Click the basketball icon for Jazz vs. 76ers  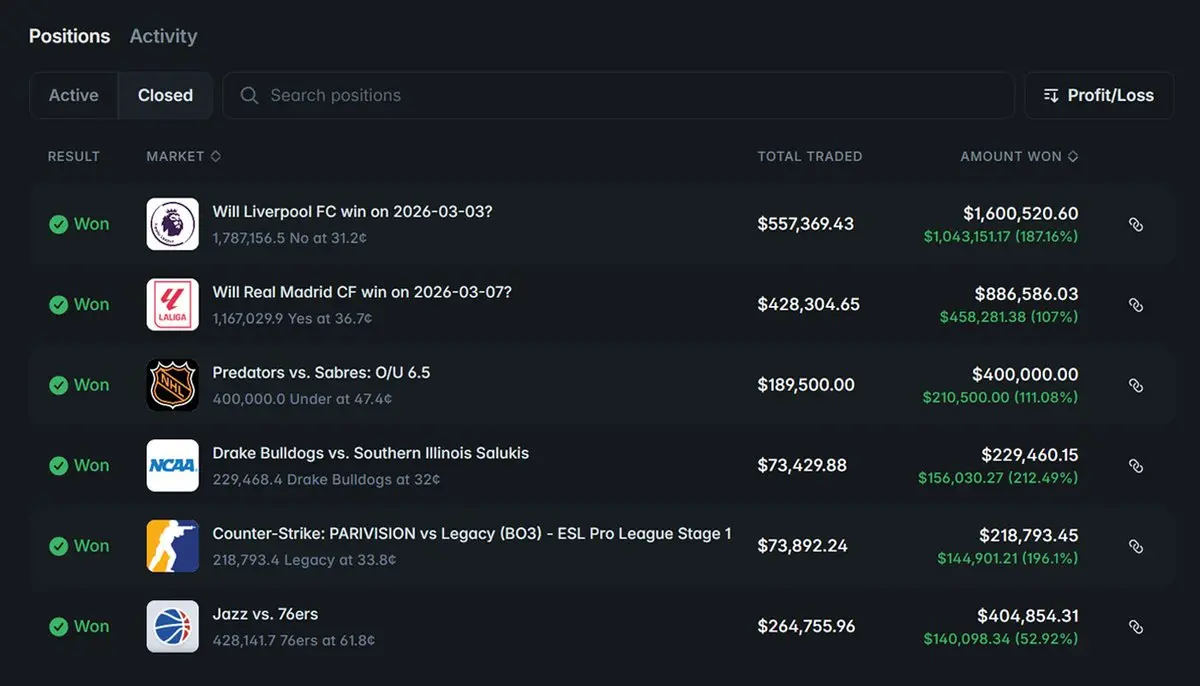(x=172, y=626)
